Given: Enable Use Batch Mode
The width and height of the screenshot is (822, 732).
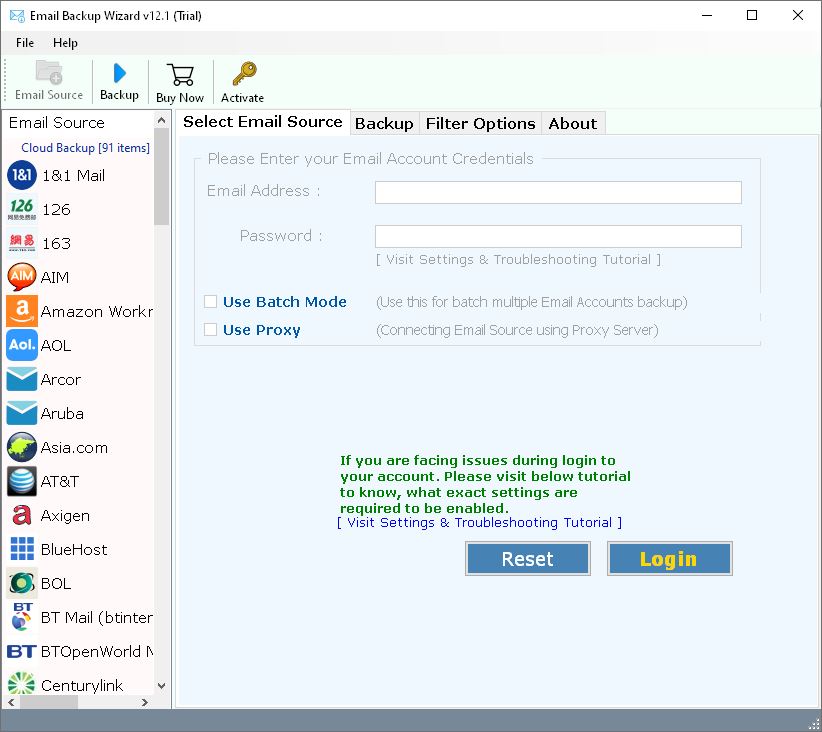Looking at the screenshot, I should click(x=210, y=301).
